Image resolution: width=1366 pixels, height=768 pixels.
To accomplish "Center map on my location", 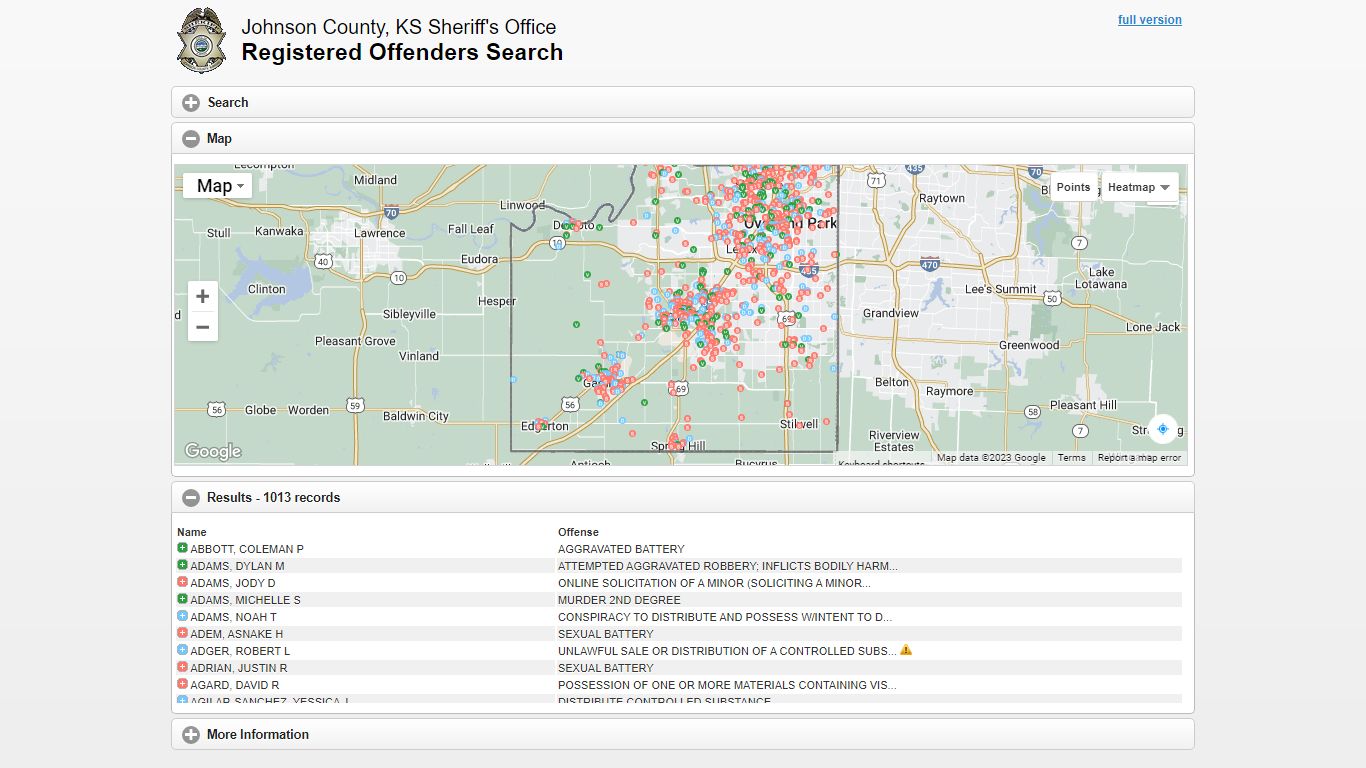I will (1162, 429).
